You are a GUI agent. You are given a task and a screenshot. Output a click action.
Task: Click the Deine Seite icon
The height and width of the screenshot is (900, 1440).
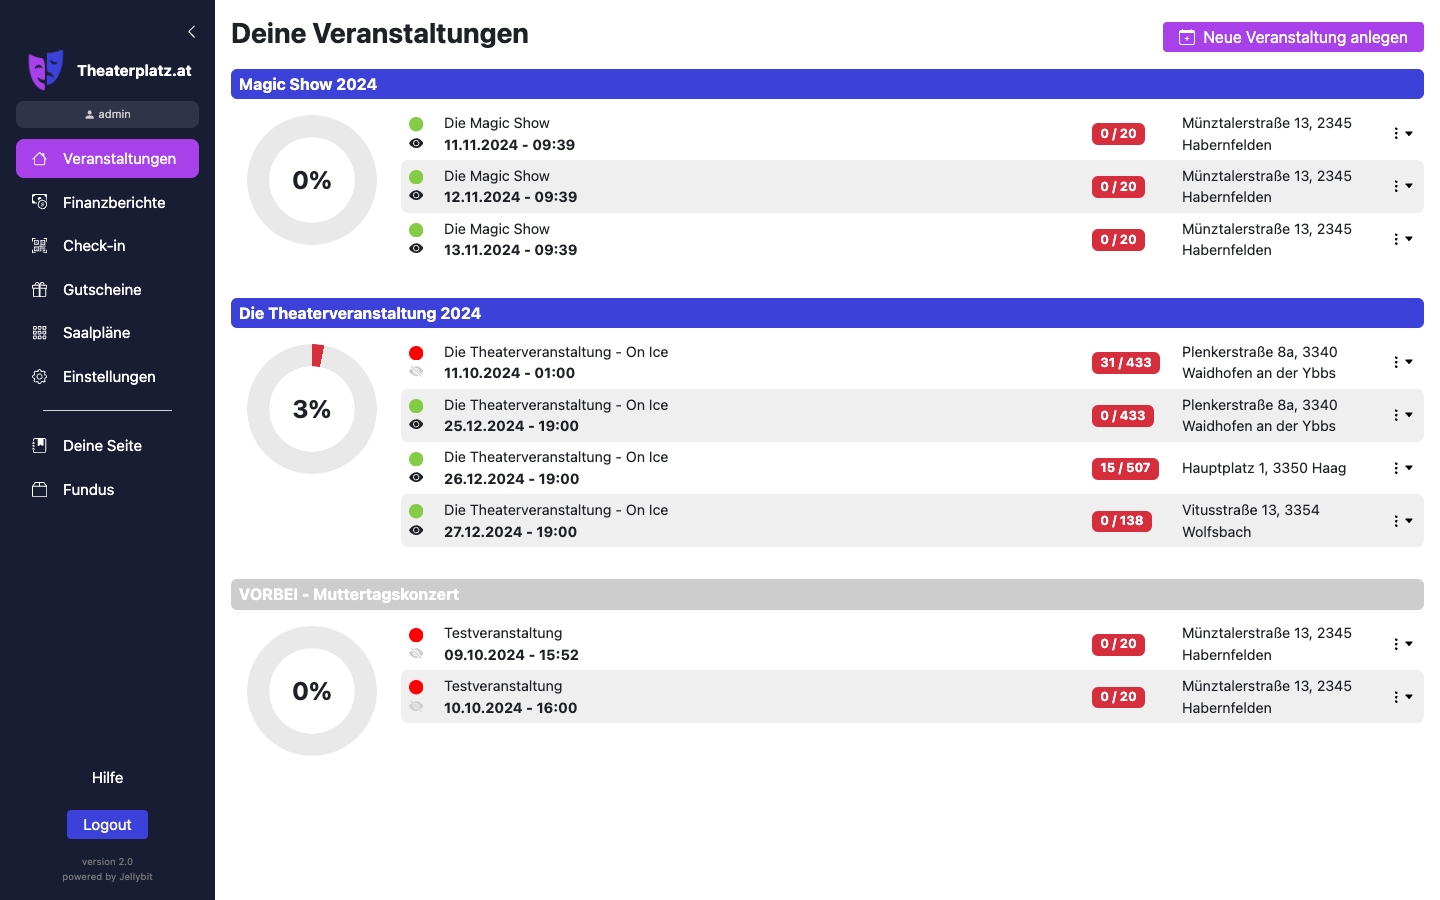tap(40, 446)
